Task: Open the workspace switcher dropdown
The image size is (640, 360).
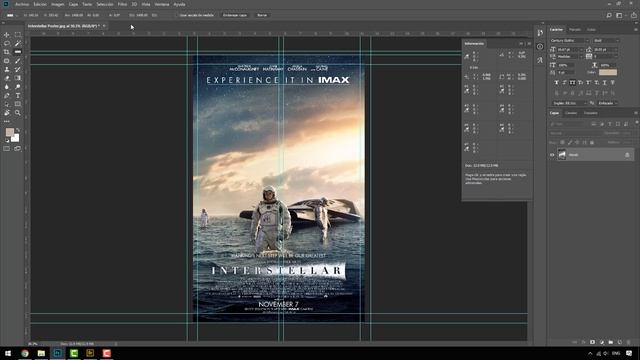Action: [620, 15]
